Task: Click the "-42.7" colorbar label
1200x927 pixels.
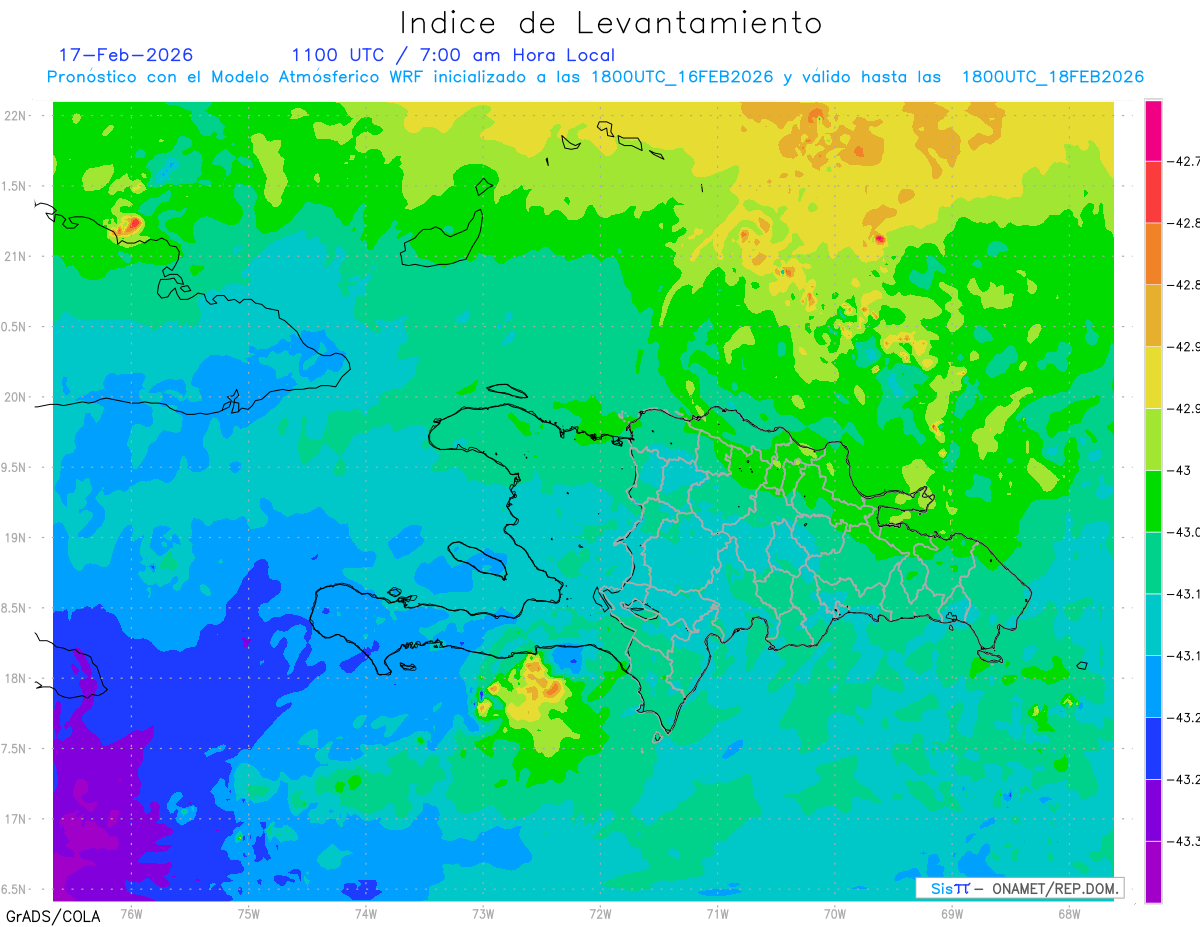Action: coord(1183,161)
